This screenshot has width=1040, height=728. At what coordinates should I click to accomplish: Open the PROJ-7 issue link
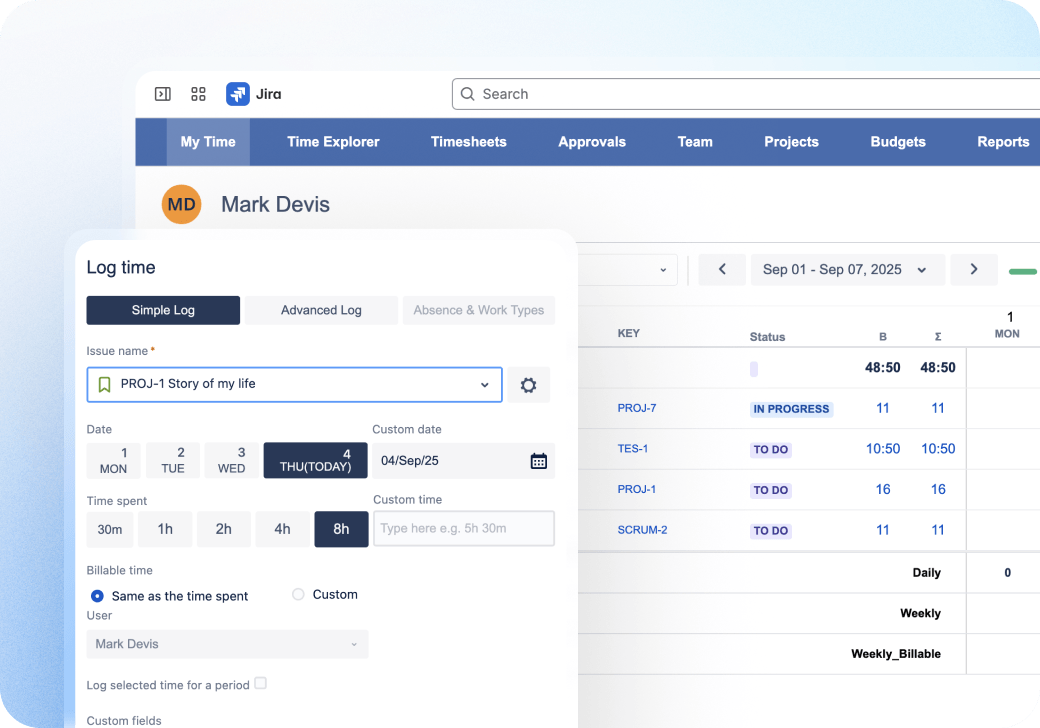(x=637, y=408)
